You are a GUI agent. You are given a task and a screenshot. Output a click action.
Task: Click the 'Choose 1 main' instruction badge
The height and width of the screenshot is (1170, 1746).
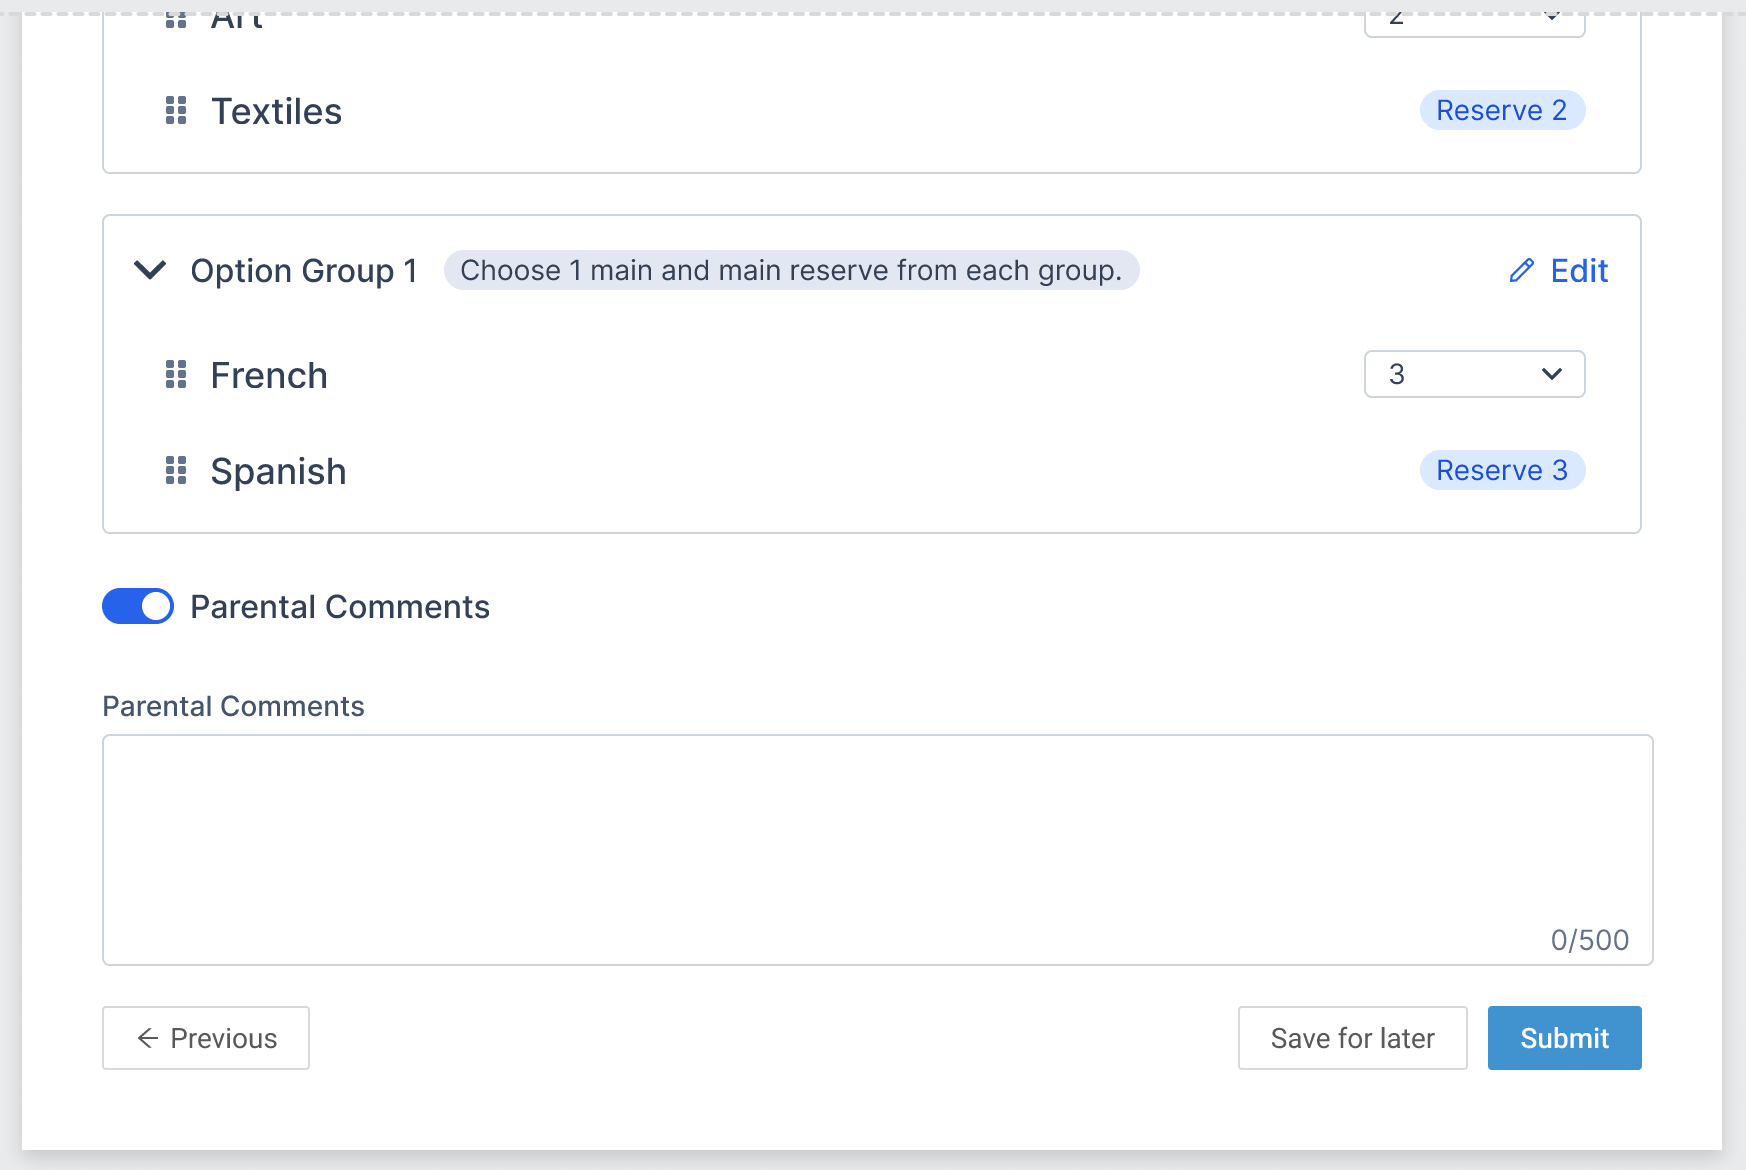click(x=790, y=270)
